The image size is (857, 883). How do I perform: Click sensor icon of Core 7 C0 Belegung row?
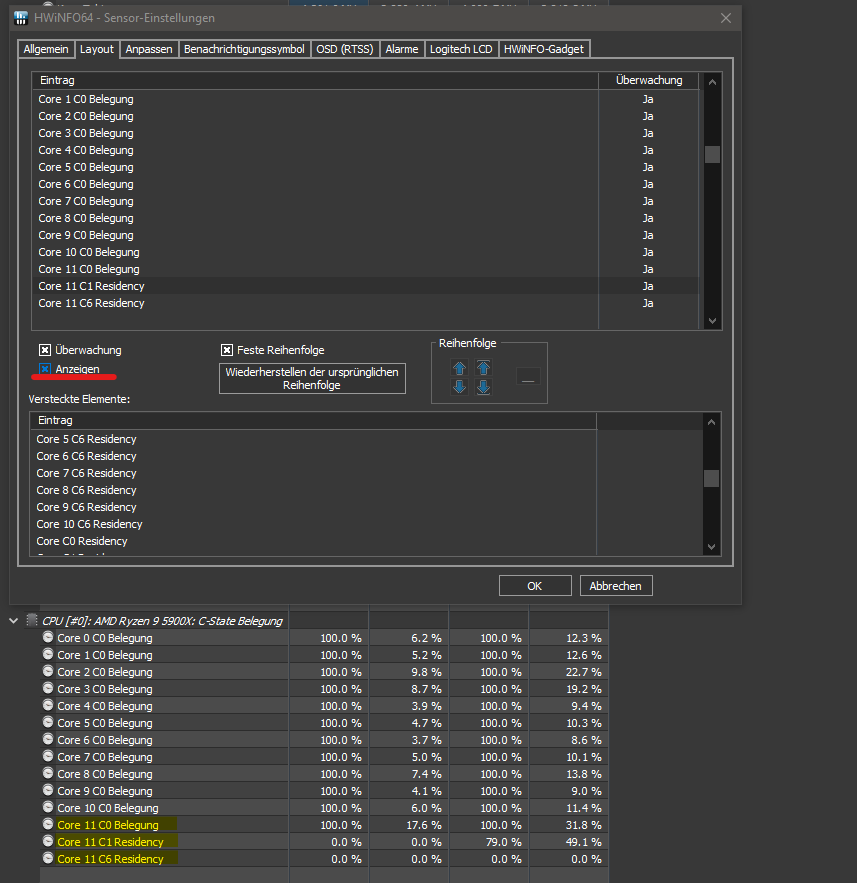48,756
